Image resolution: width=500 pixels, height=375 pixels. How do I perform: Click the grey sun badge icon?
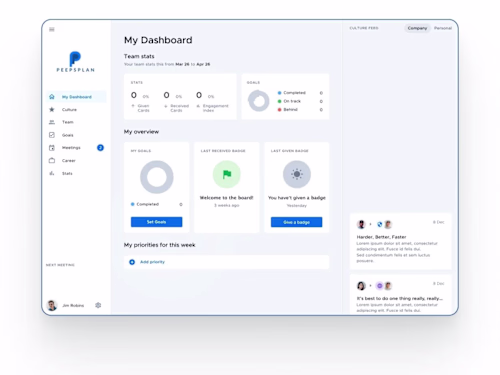[x=297, y=174]
